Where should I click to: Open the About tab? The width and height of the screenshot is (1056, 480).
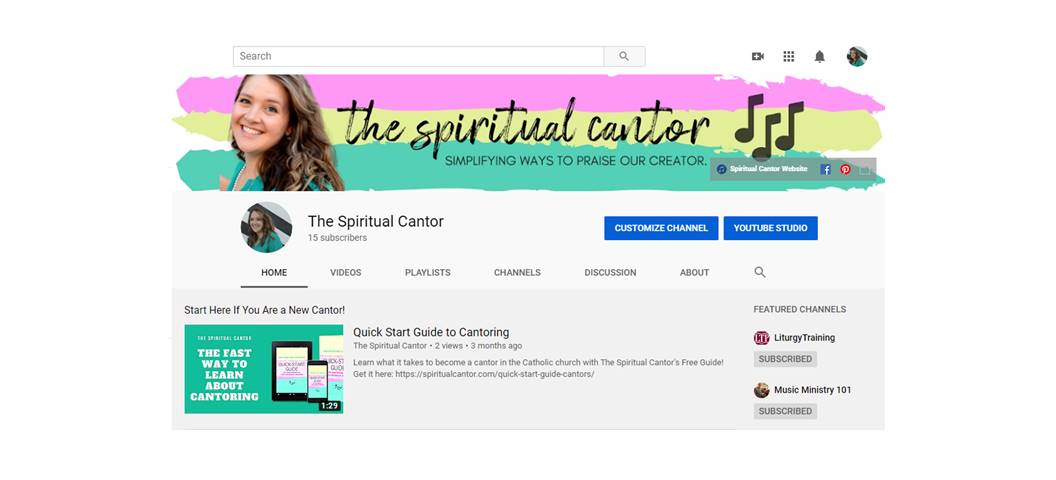click(694, 273)
